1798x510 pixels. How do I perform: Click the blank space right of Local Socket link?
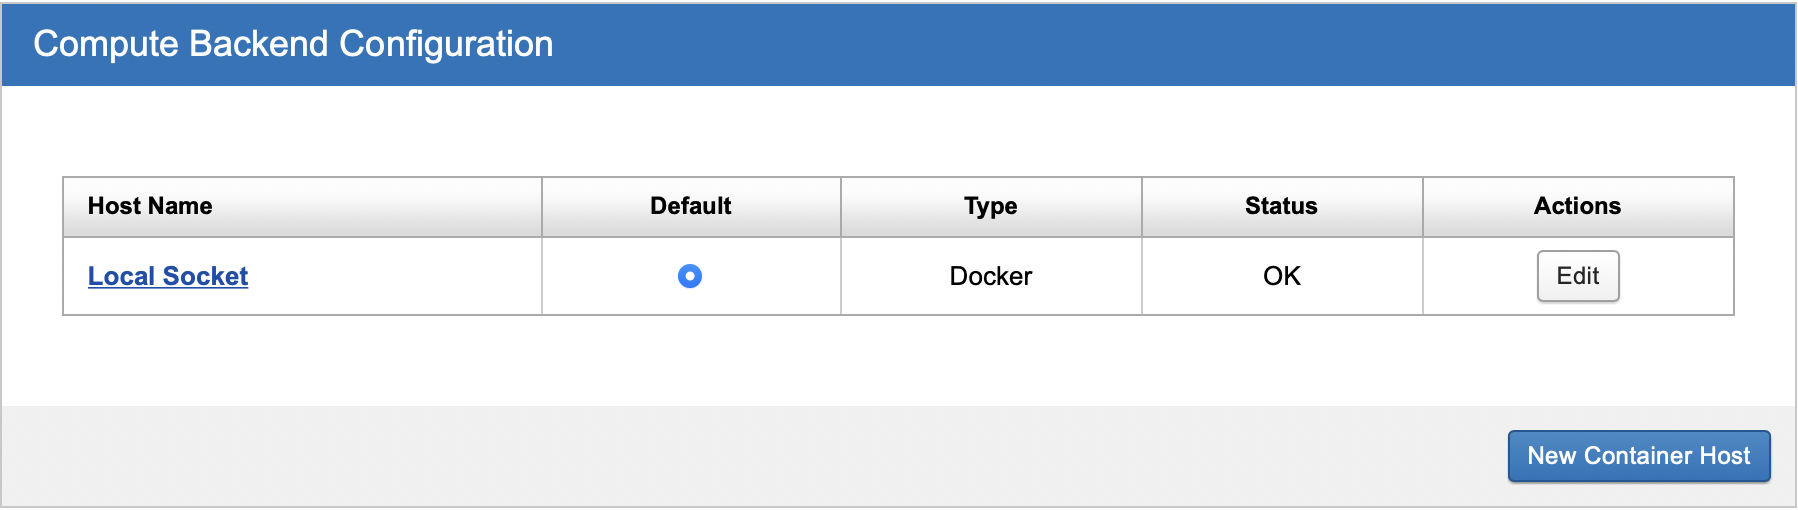coord(400,276)
